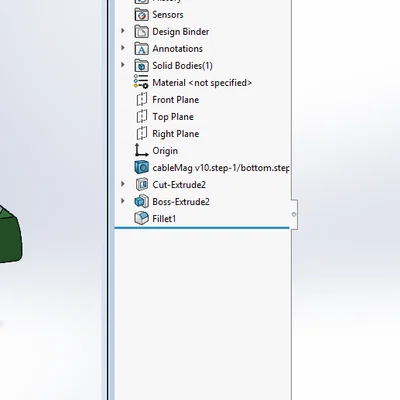Viewport: 400px width, 400px height.
Task: Click the Sensors folder icon
Action: [142, 15]
